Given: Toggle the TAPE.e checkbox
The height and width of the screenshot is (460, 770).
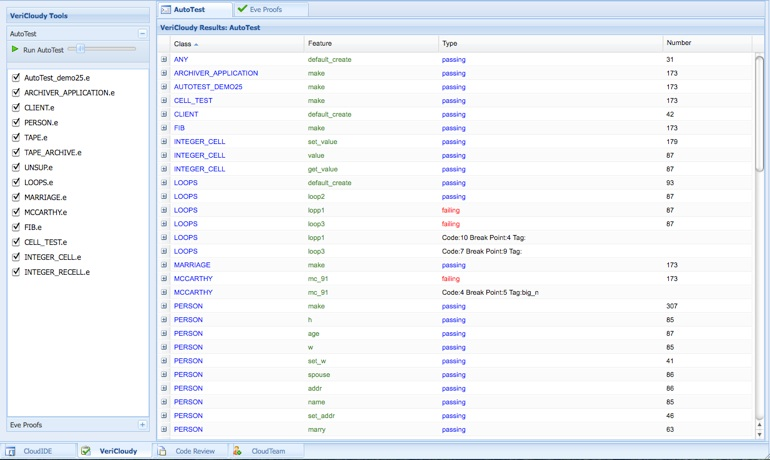Looking at the screenshot, I should click(16, 137).
